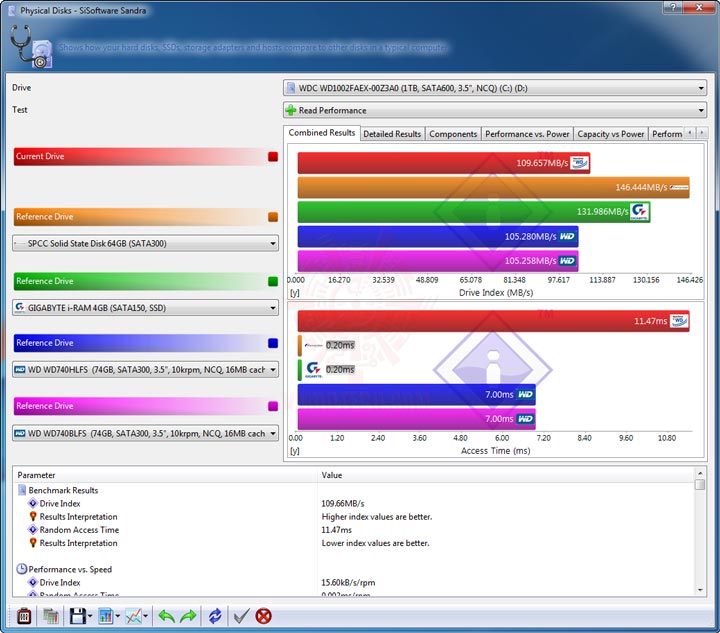Click the gray checkmark OK icon
Screen dimensions: 720x633
tap(242, 616)
